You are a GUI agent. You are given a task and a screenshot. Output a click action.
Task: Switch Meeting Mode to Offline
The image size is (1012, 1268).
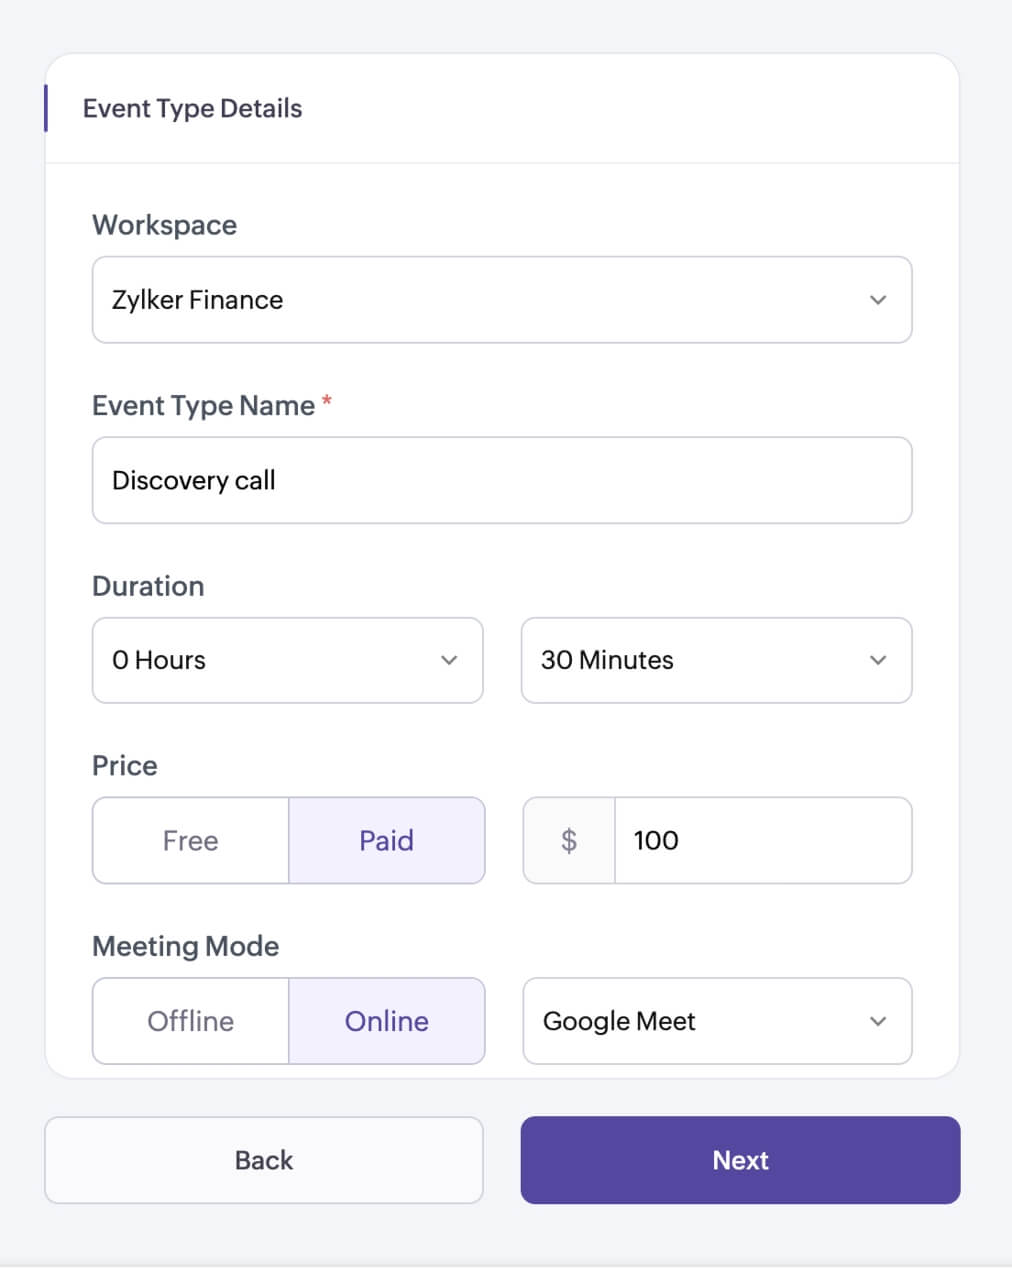191,1021
